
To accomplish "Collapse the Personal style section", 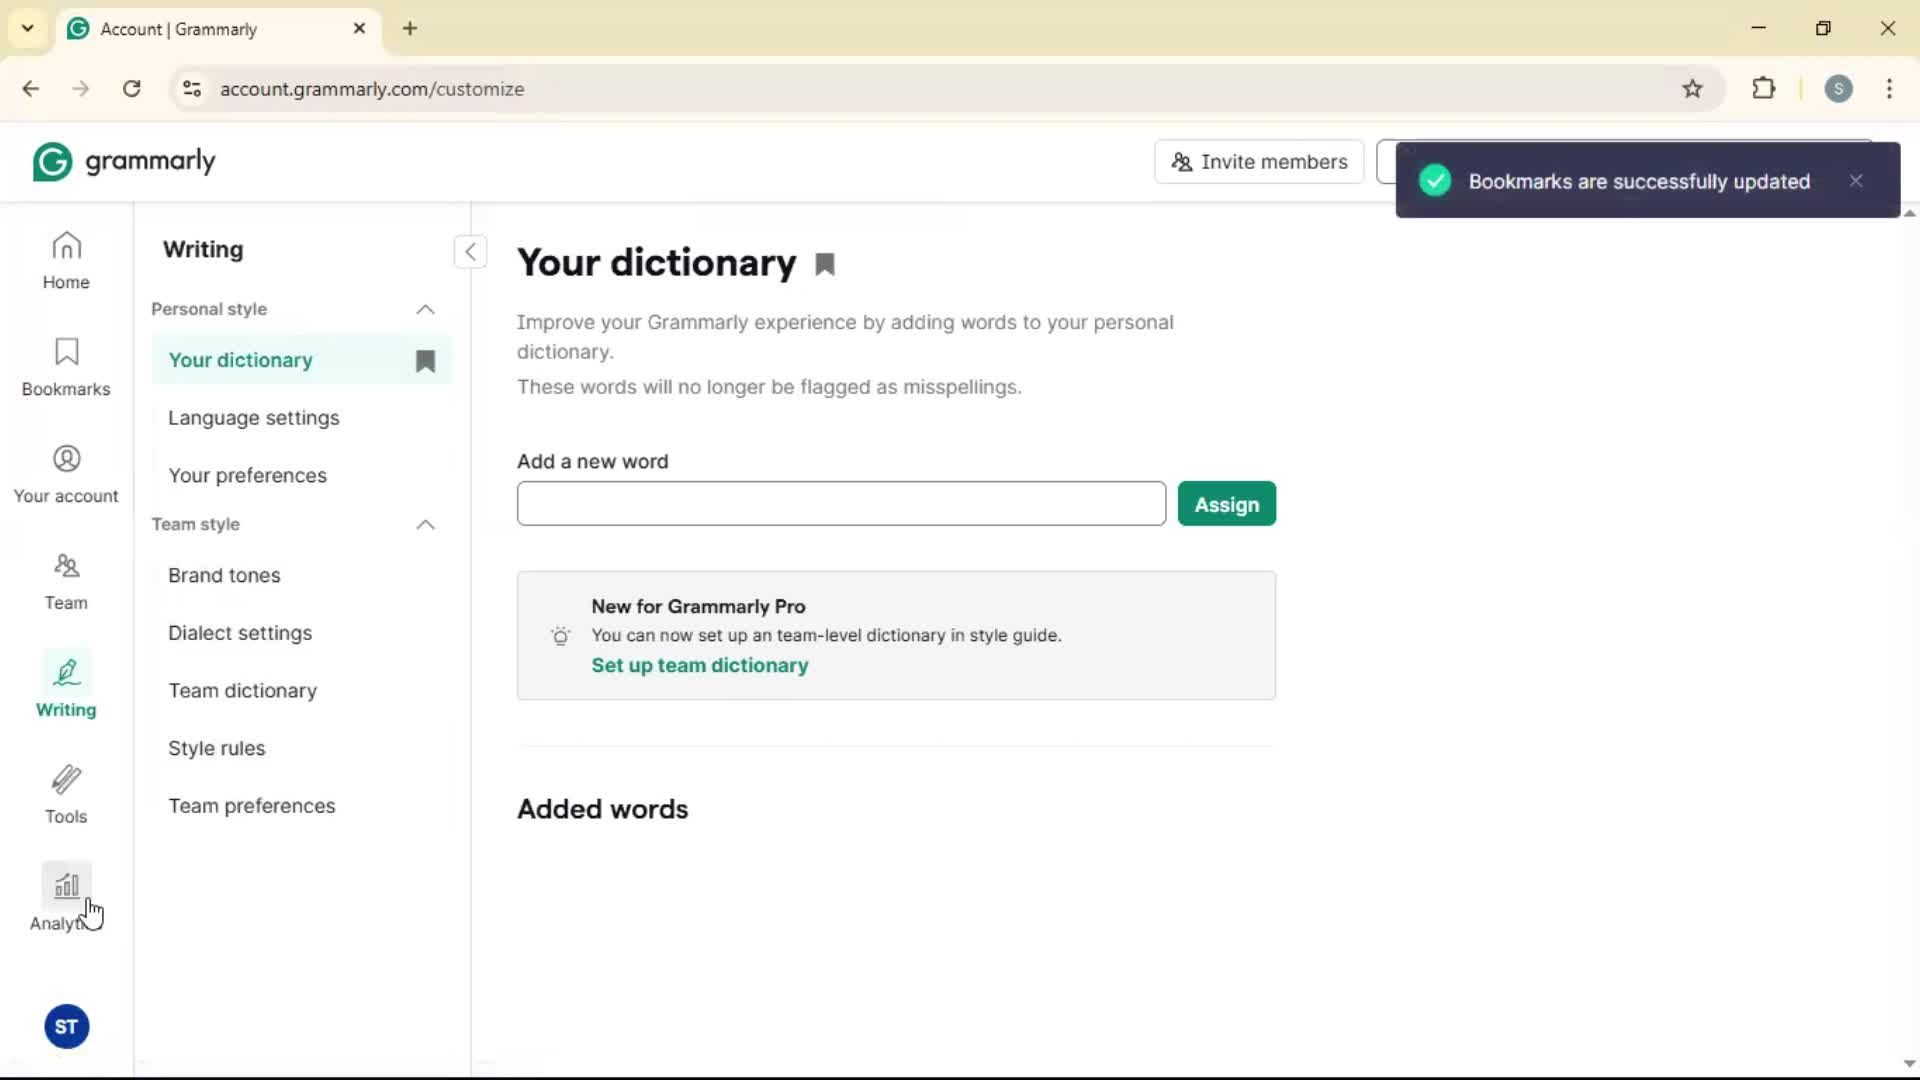I will (425, 309).
